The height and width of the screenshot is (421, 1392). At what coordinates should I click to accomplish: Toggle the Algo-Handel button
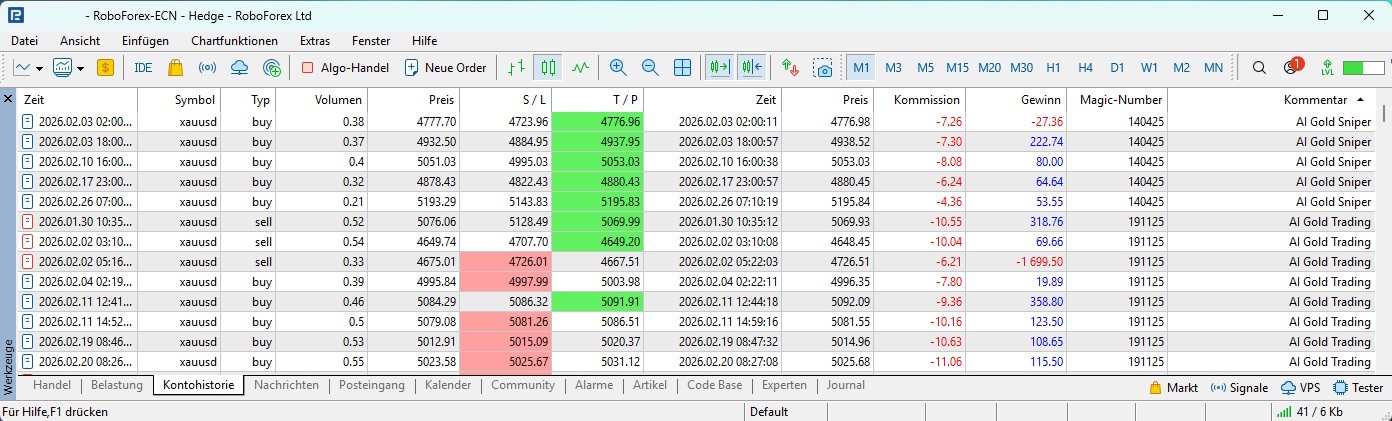[344, 68]
